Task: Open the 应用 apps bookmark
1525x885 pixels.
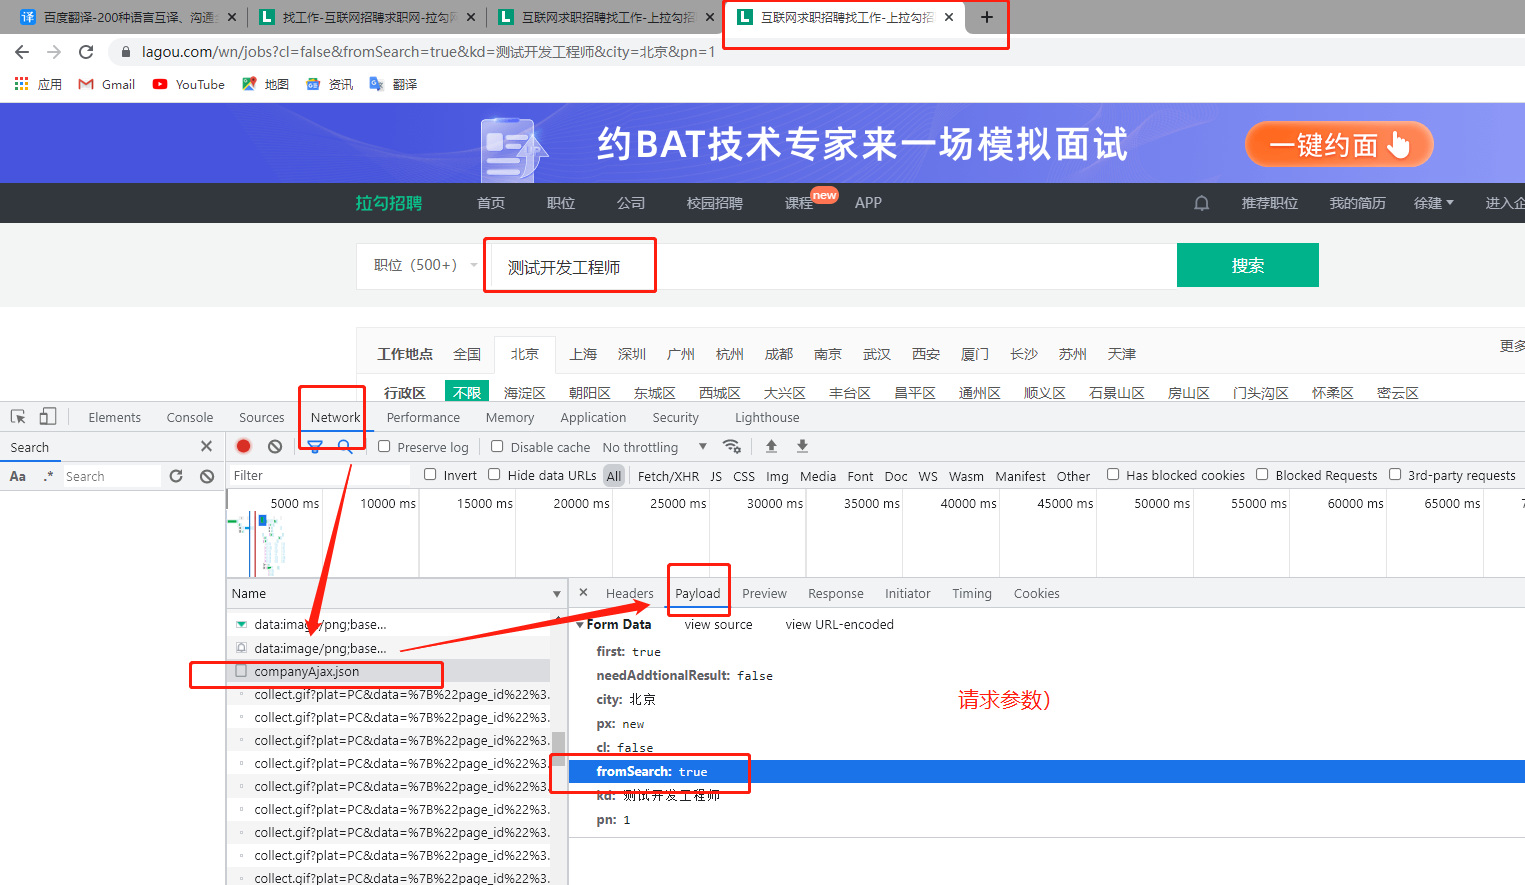Action: (38, 85)
